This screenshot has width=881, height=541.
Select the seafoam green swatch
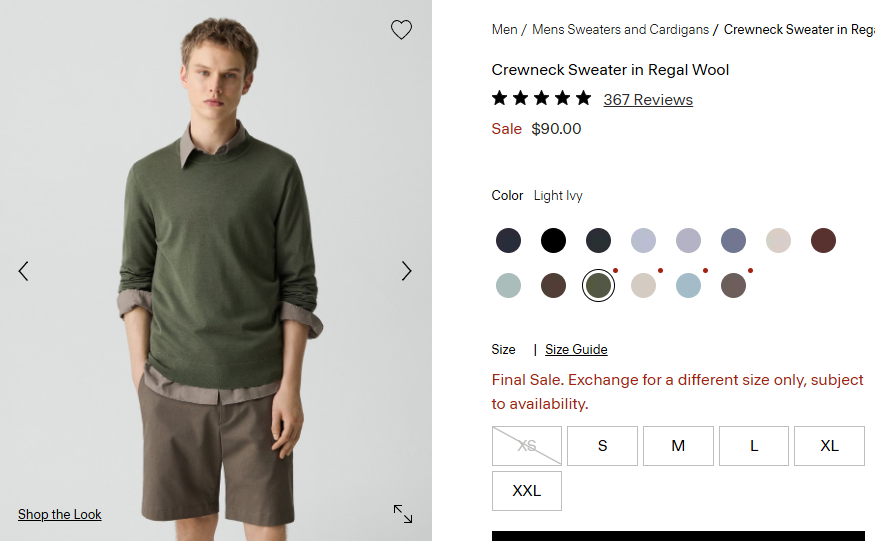[x=508, y=285]
